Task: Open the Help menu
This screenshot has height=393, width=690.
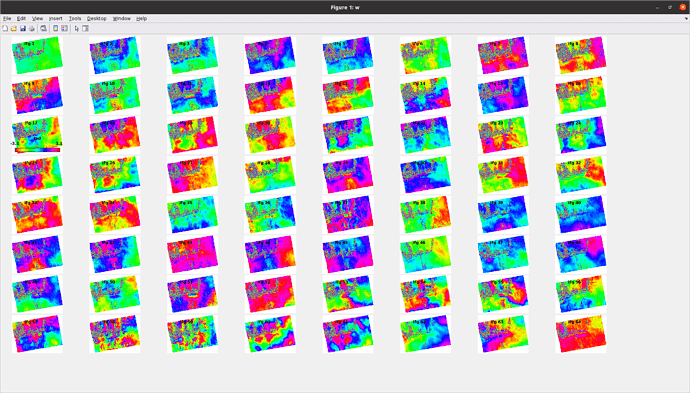Action: tap(141, 18)
